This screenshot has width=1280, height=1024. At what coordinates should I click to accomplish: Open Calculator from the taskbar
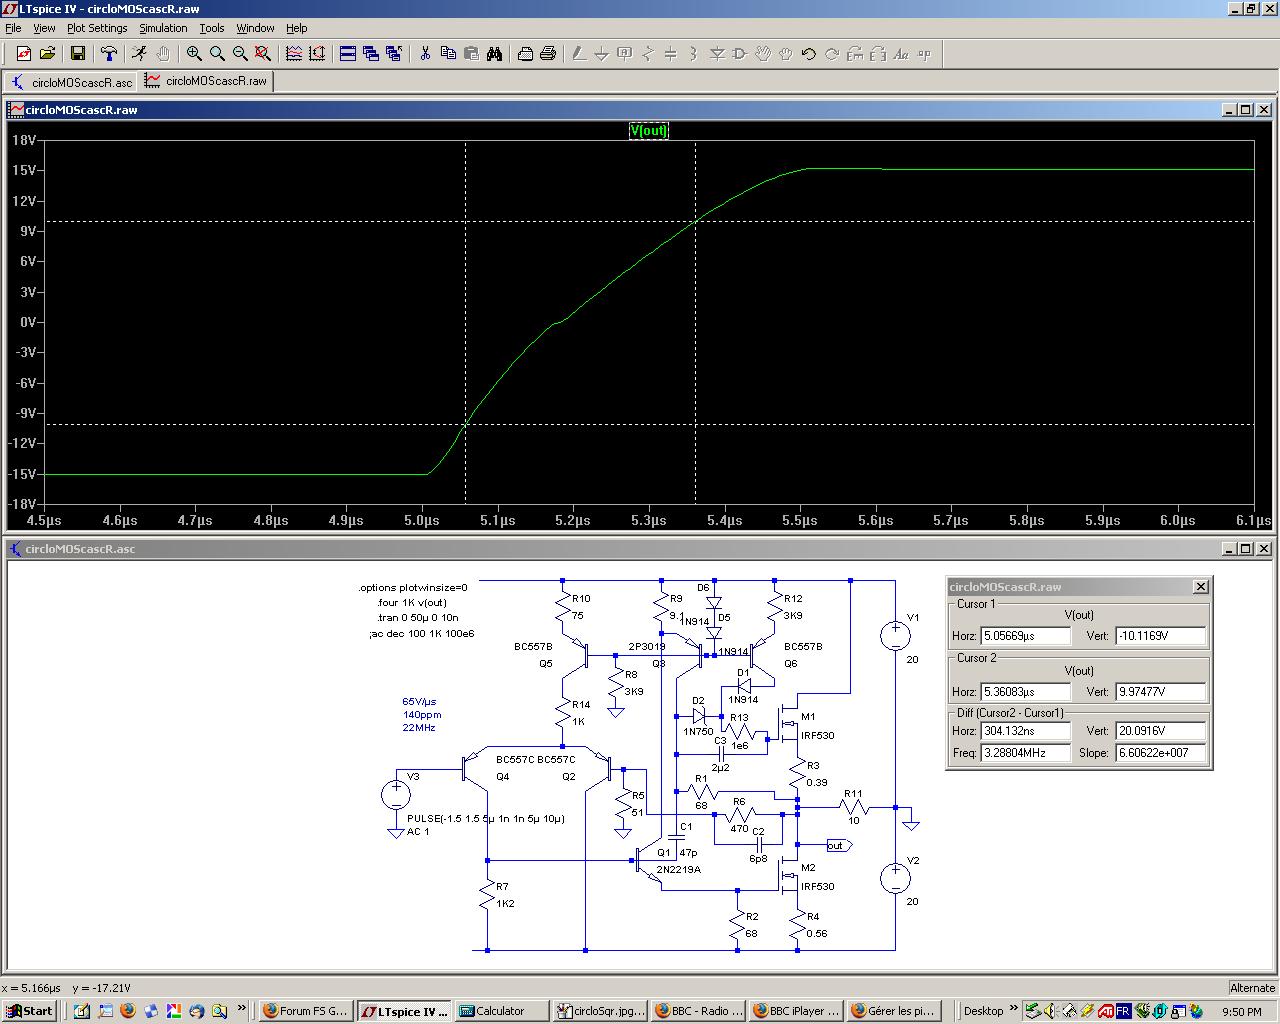(x=500, y=1011)
